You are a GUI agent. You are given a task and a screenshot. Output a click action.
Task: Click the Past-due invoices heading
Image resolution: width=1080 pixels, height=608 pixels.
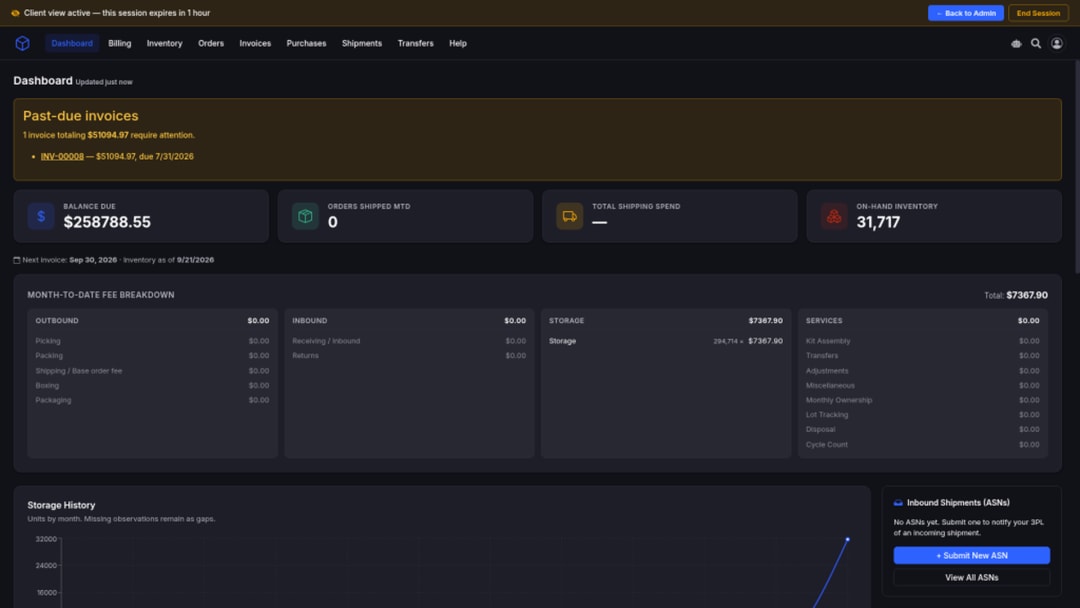point(81,116)
